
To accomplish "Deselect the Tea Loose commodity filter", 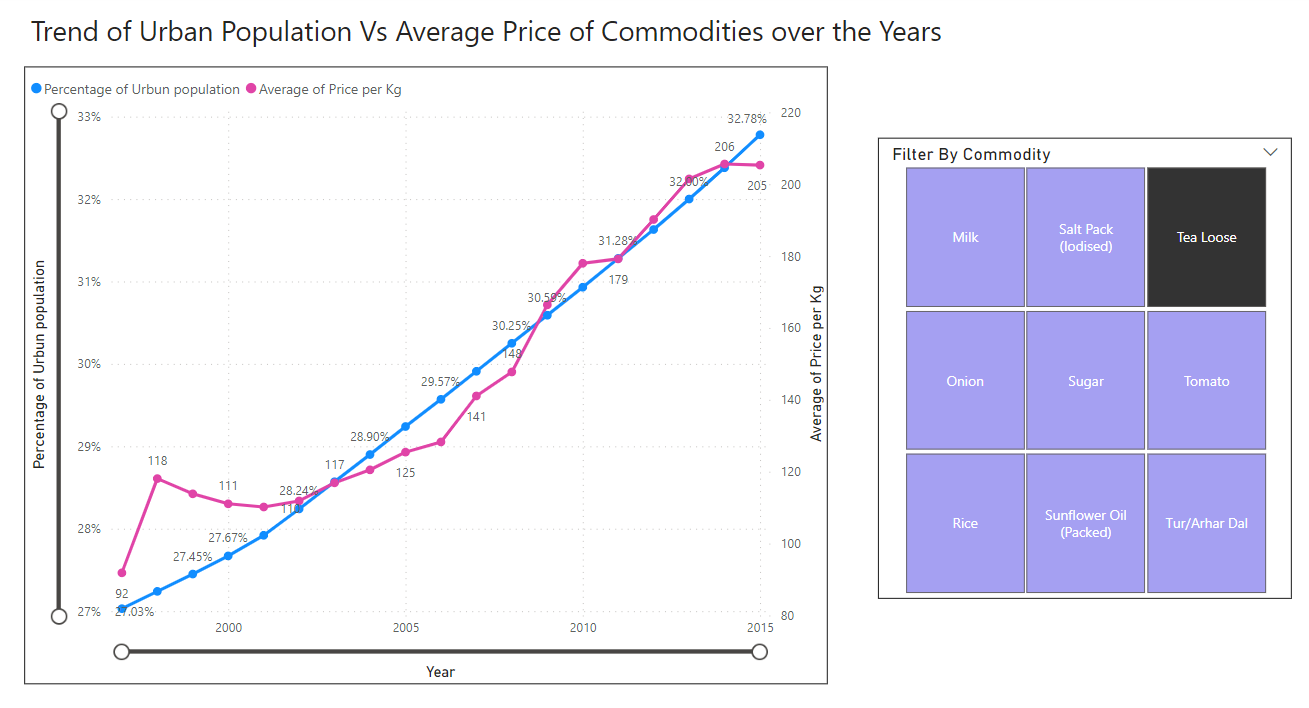I will [1206, 237].
